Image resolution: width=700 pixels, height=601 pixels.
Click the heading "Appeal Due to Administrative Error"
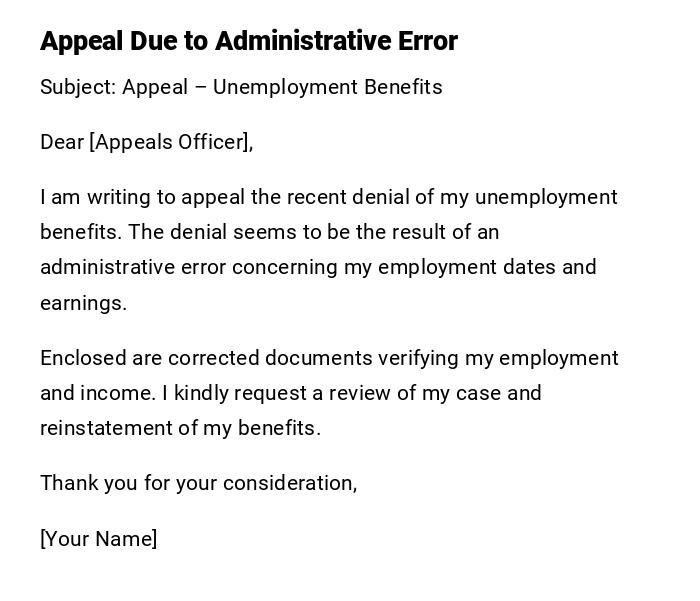coord(248,41)
